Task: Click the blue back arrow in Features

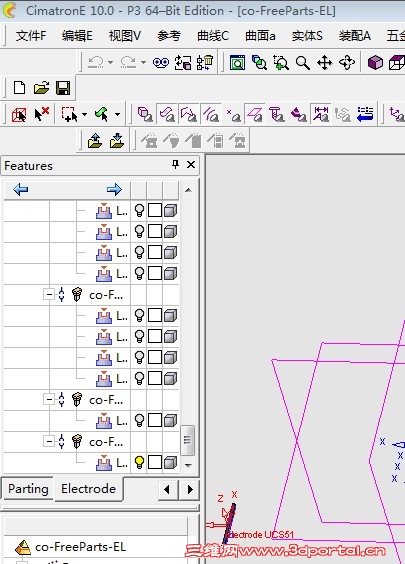Action: [21, 189]
